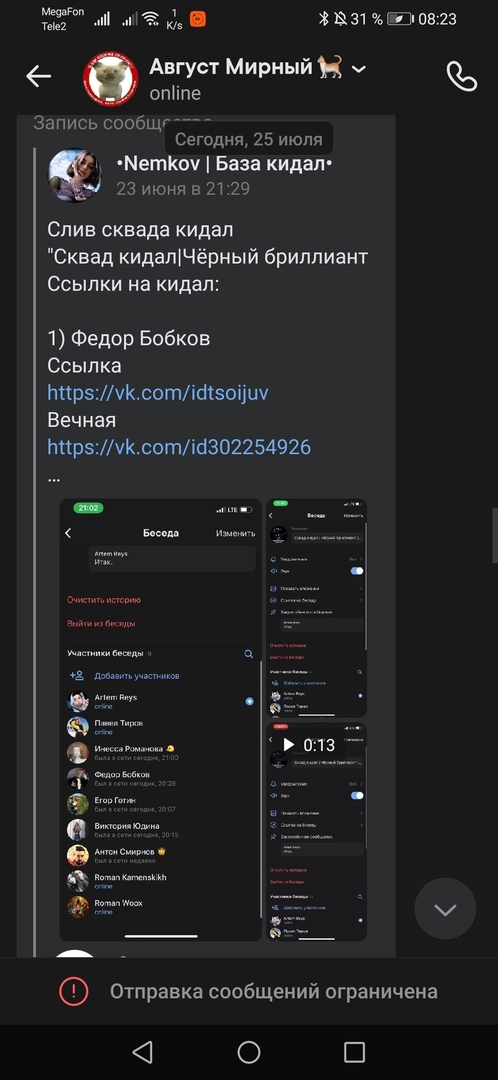Tap the restricted messaging warning icon
The height and width of the screenshot is (1080, 498).
73,991
